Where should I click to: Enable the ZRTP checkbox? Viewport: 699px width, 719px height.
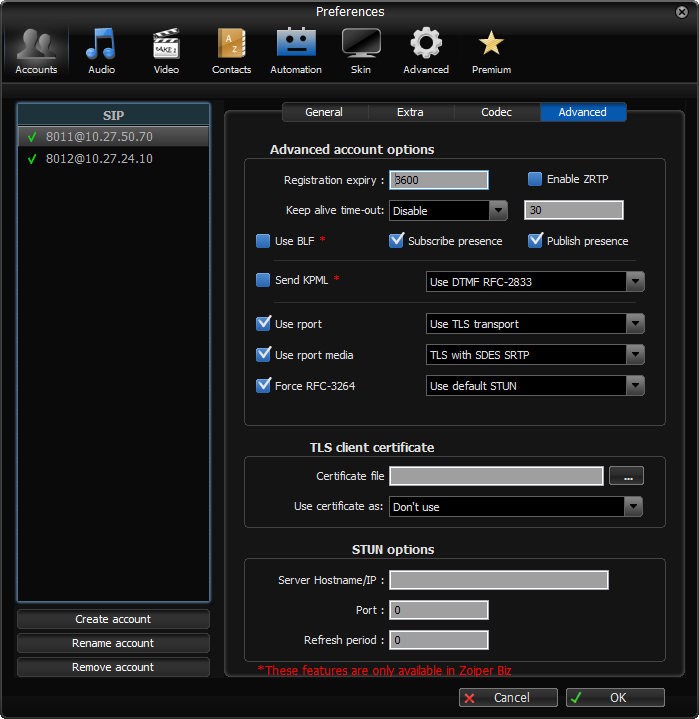(535, 180)
